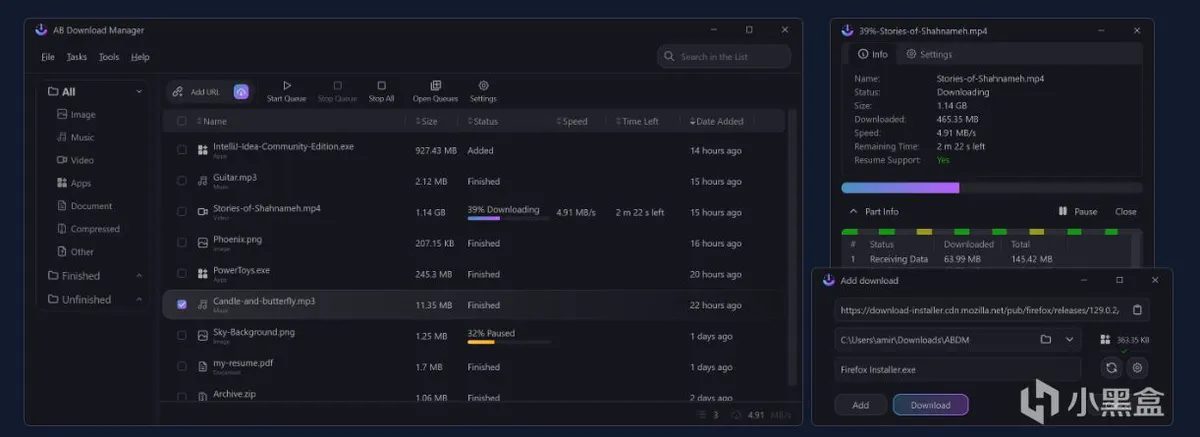Click the Search in the List field
This screenshot has width=1200, height=437.
[732, 57]
